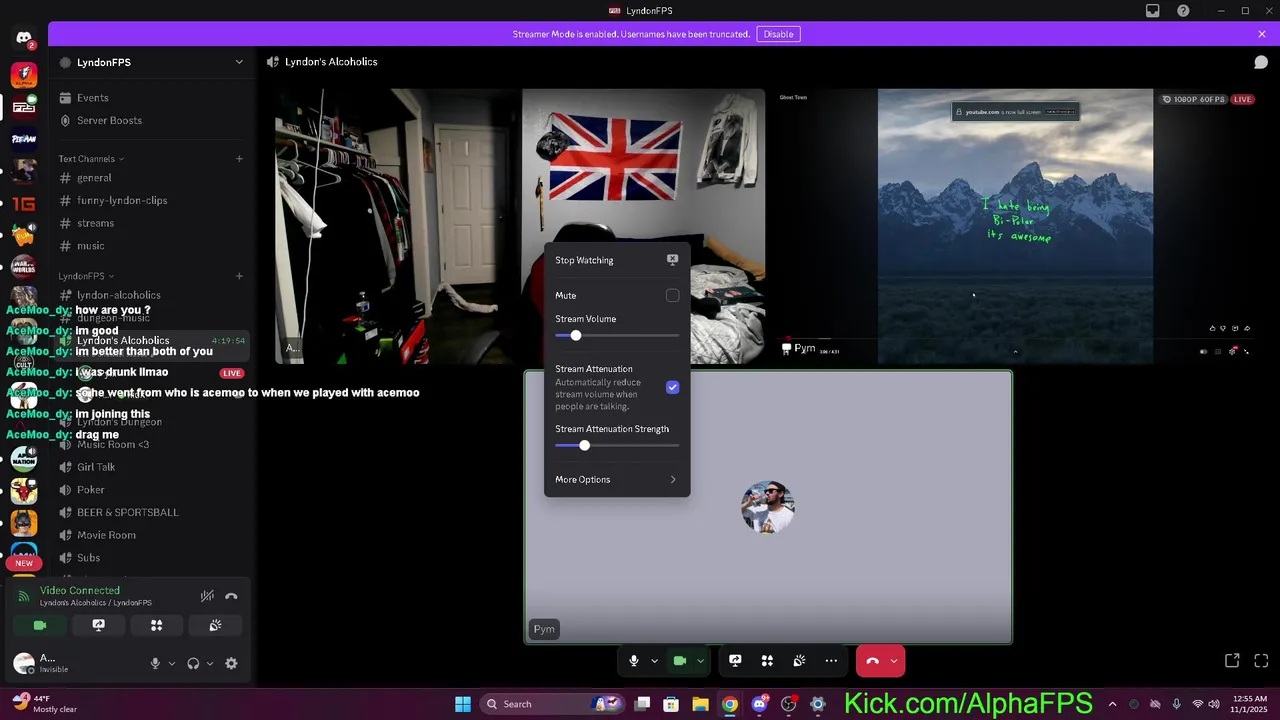Join the Movie Room voice channel
1280x720 pixels.
pos(150,535)
